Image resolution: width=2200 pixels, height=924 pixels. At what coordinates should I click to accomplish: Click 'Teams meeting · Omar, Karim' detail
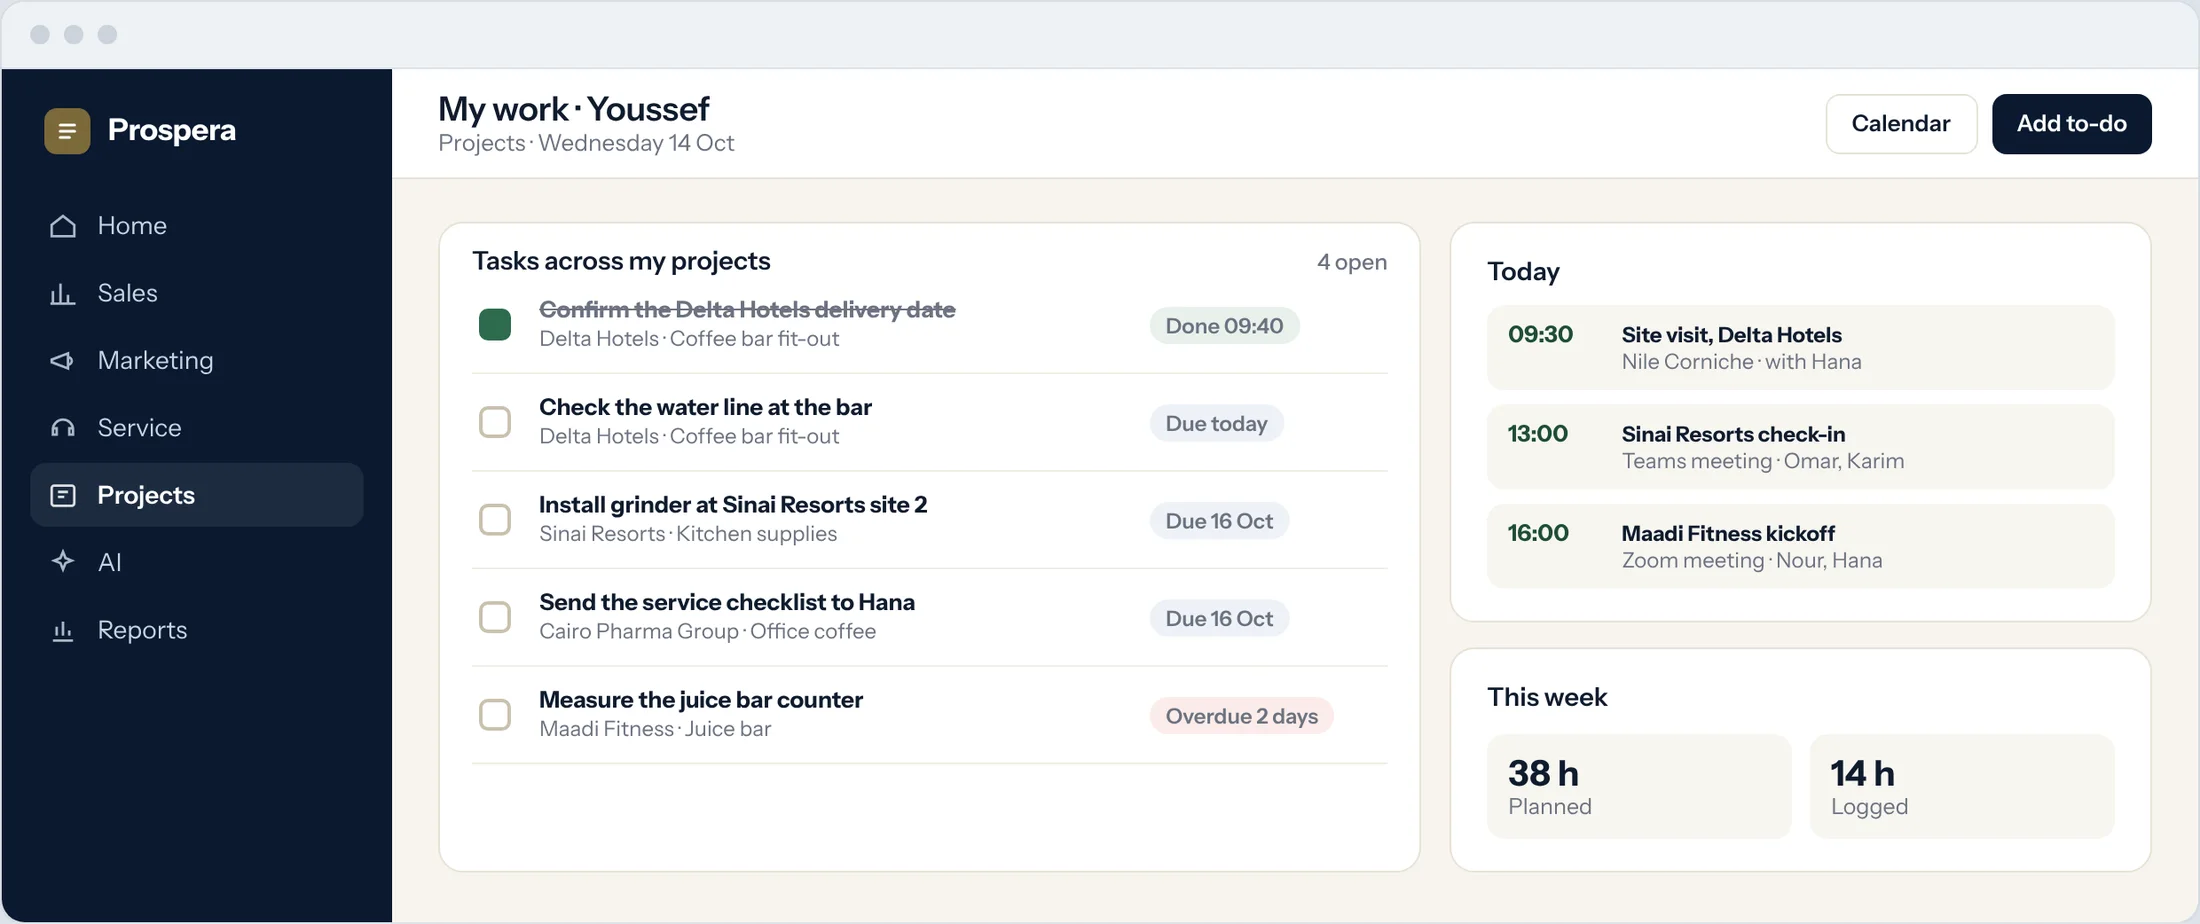coord(1762,461)
